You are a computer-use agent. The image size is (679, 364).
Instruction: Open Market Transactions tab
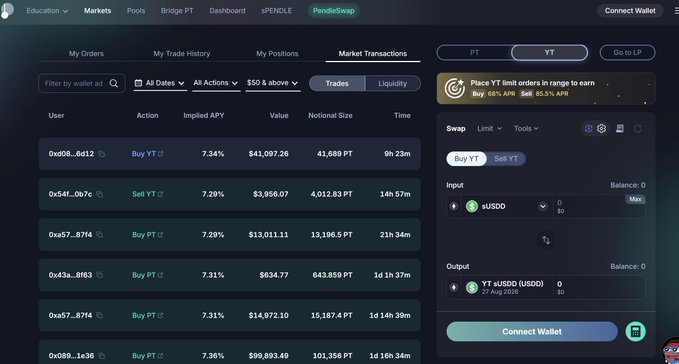point(372,54)
